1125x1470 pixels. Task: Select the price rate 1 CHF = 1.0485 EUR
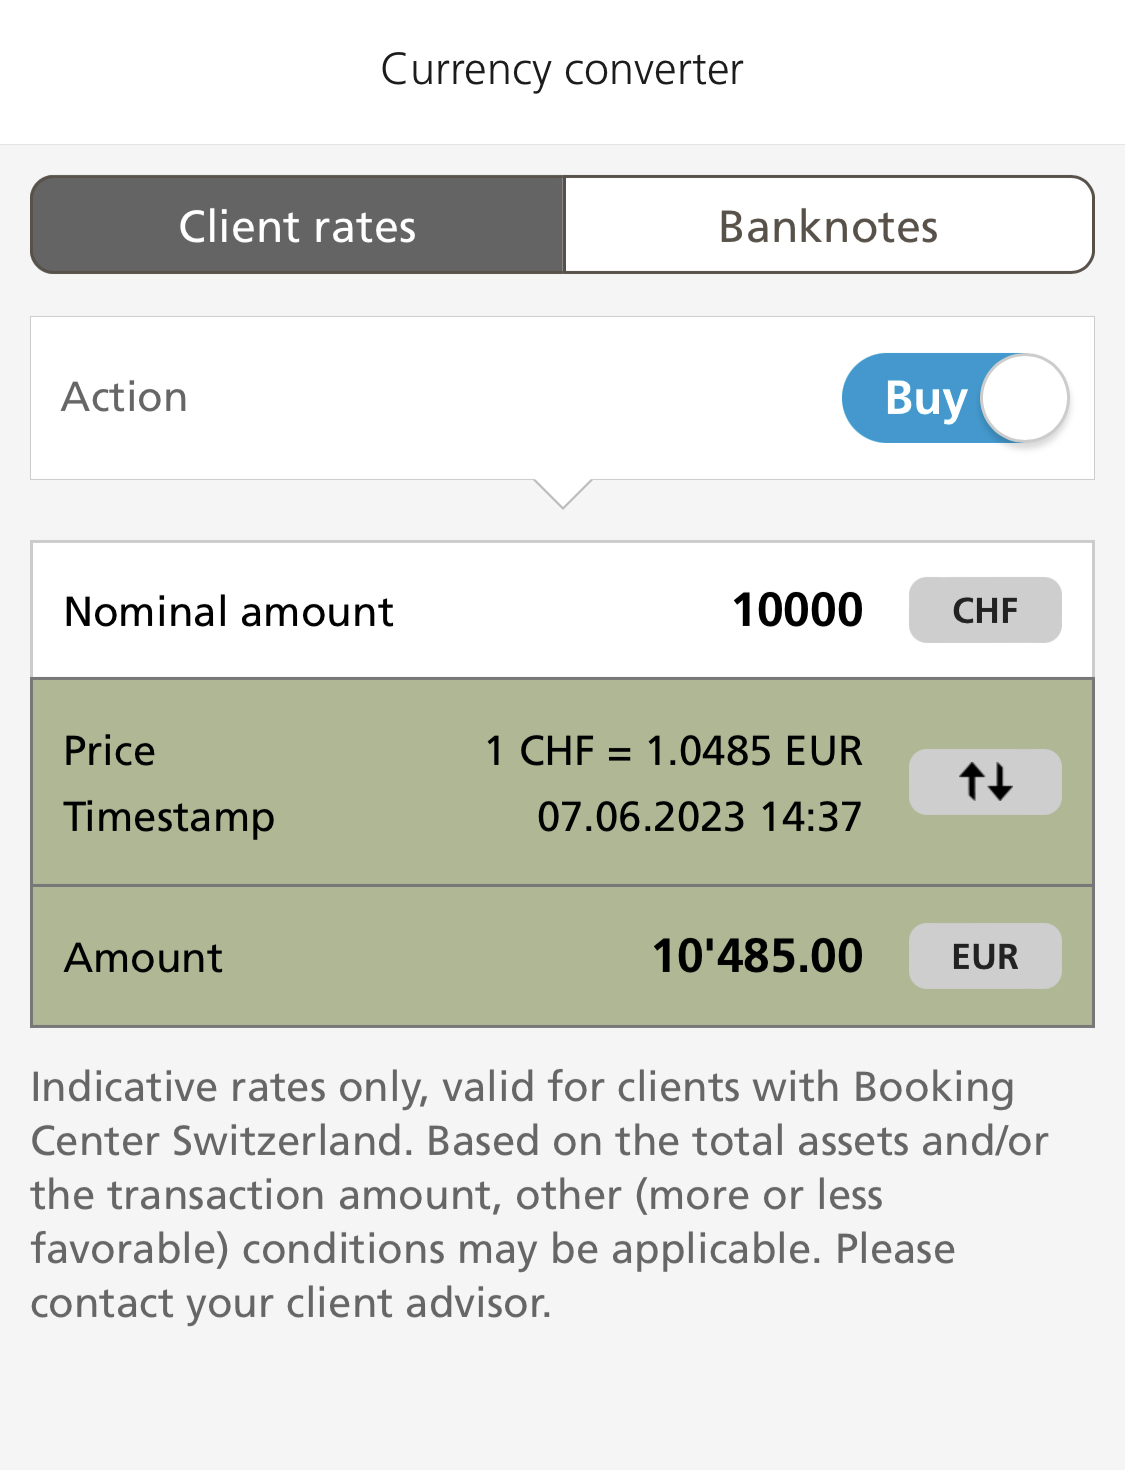pyautogui.click(x=674, y=751)
